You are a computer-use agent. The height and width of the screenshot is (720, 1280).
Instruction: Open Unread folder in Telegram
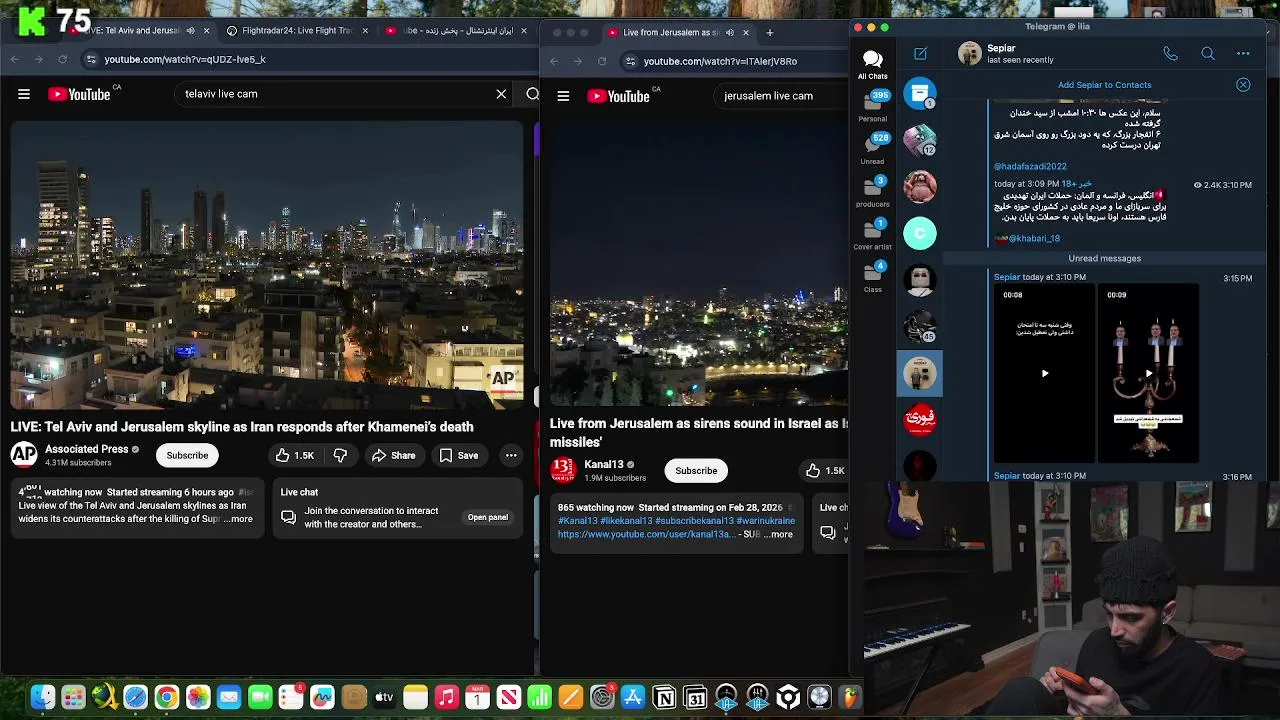[x=872, y=149]
